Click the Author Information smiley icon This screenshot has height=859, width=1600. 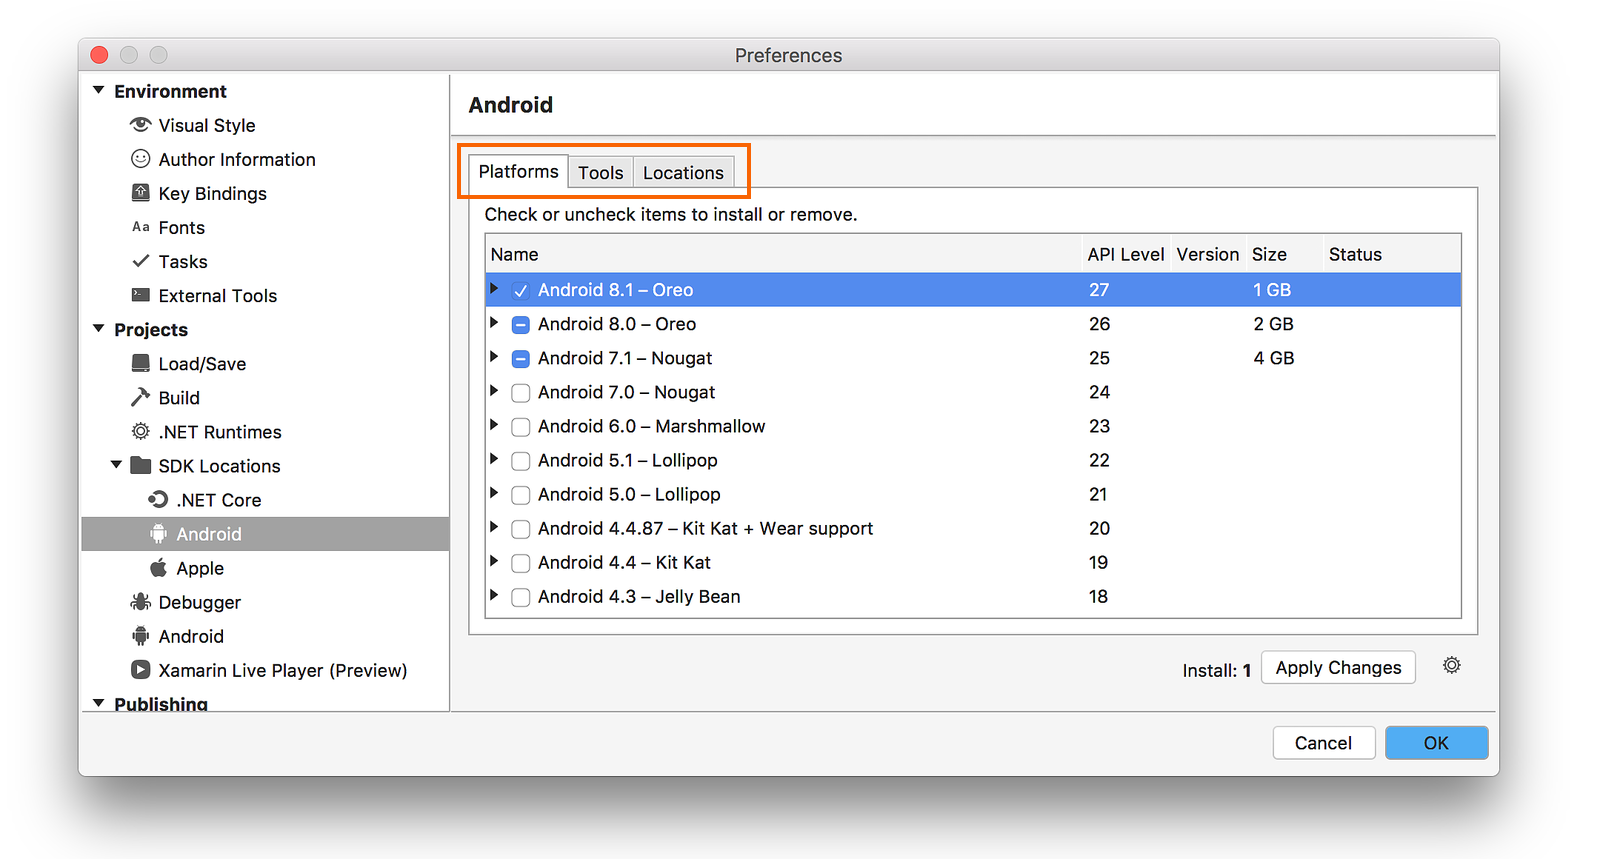tap(141, 158)
